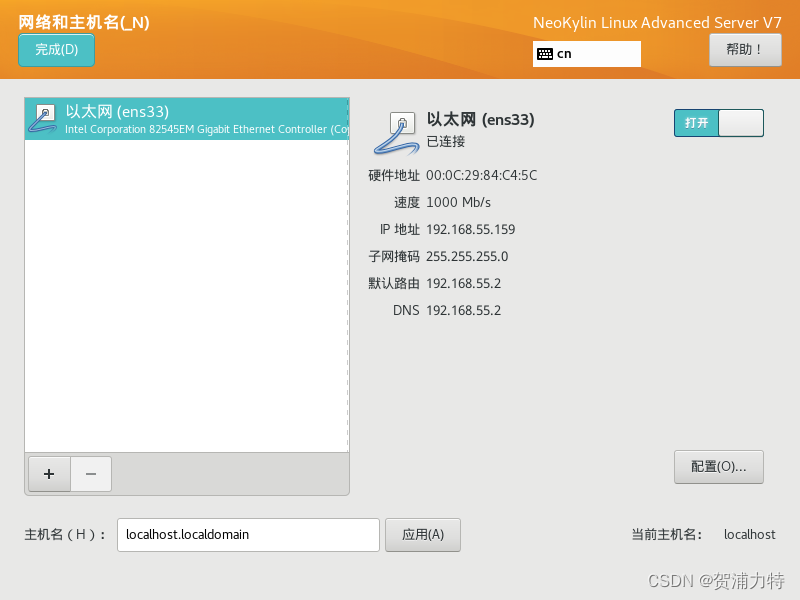
Task: Click the 主机名 (H) label
Action: coord(65,535)
